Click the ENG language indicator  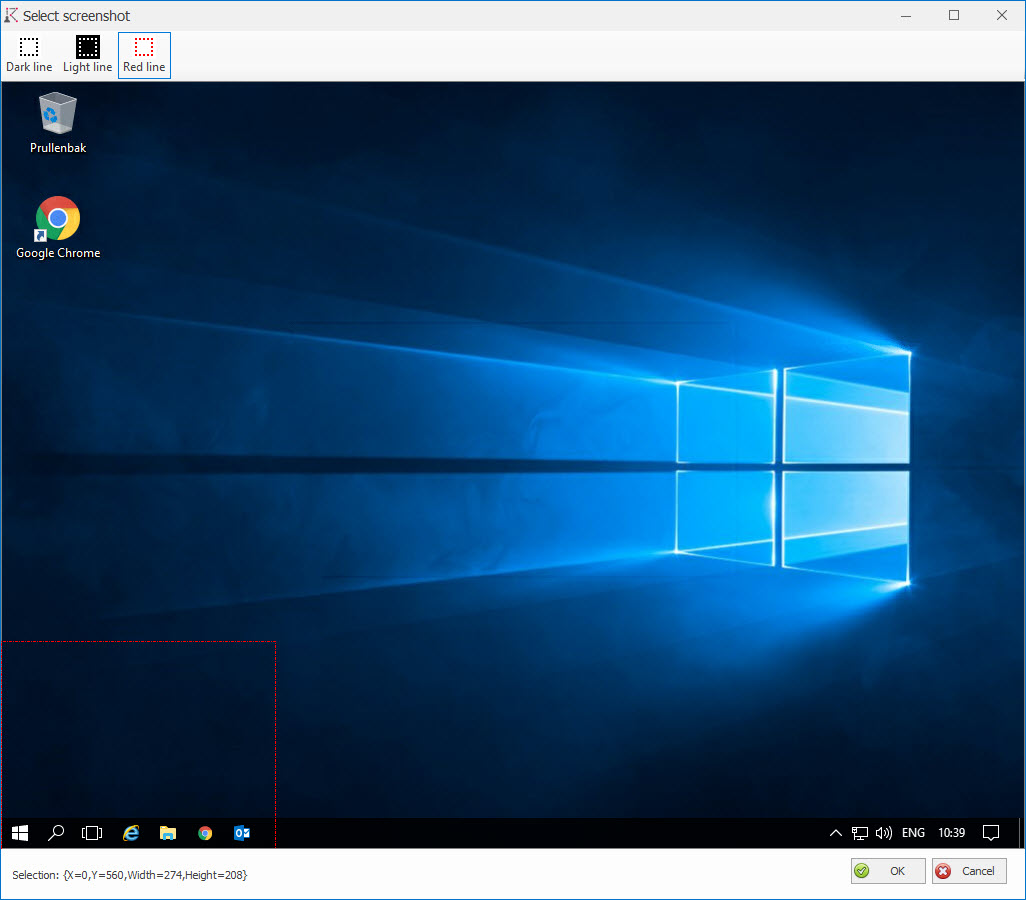click(x=913, y=833)
